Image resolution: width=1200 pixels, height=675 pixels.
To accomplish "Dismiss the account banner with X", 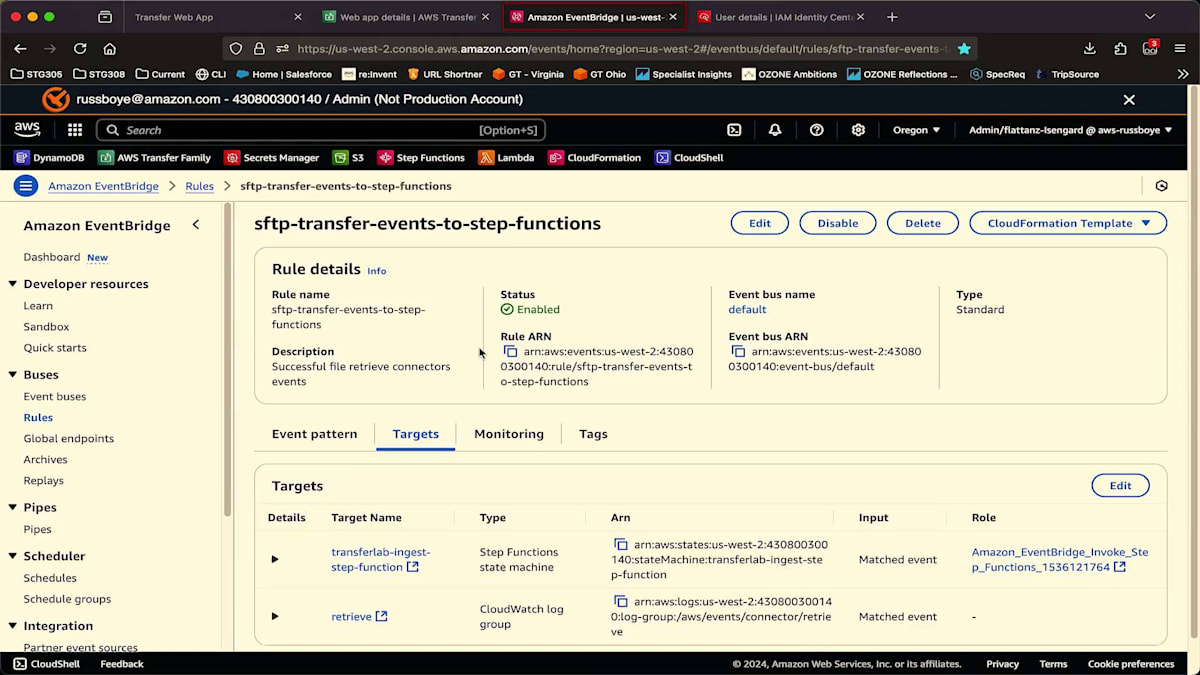I will pos(1129,100).
